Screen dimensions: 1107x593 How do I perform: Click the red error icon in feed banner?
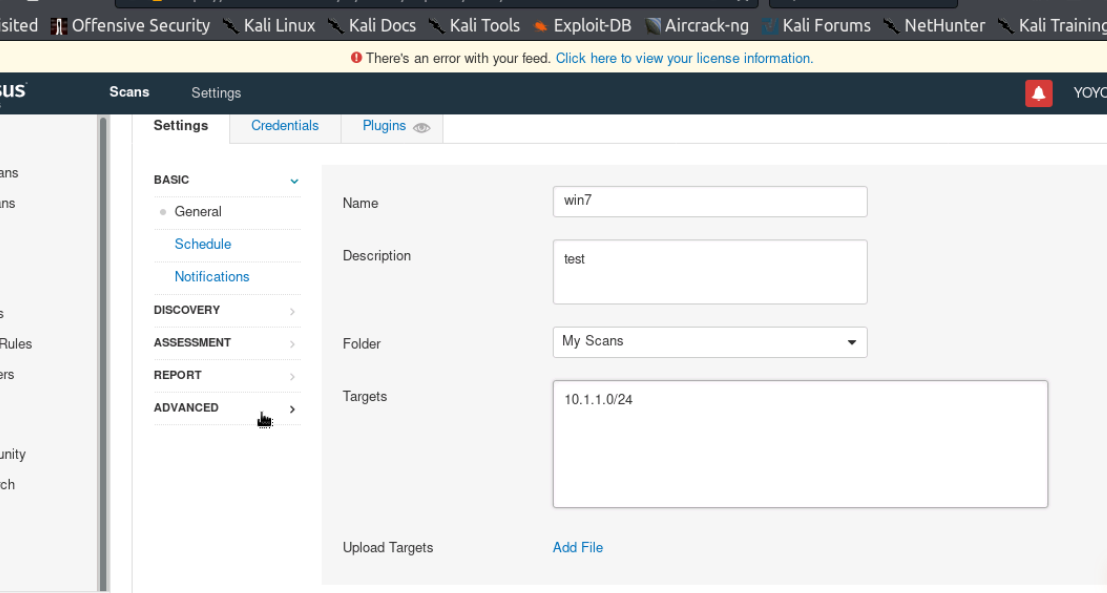(x=356, y=58)
